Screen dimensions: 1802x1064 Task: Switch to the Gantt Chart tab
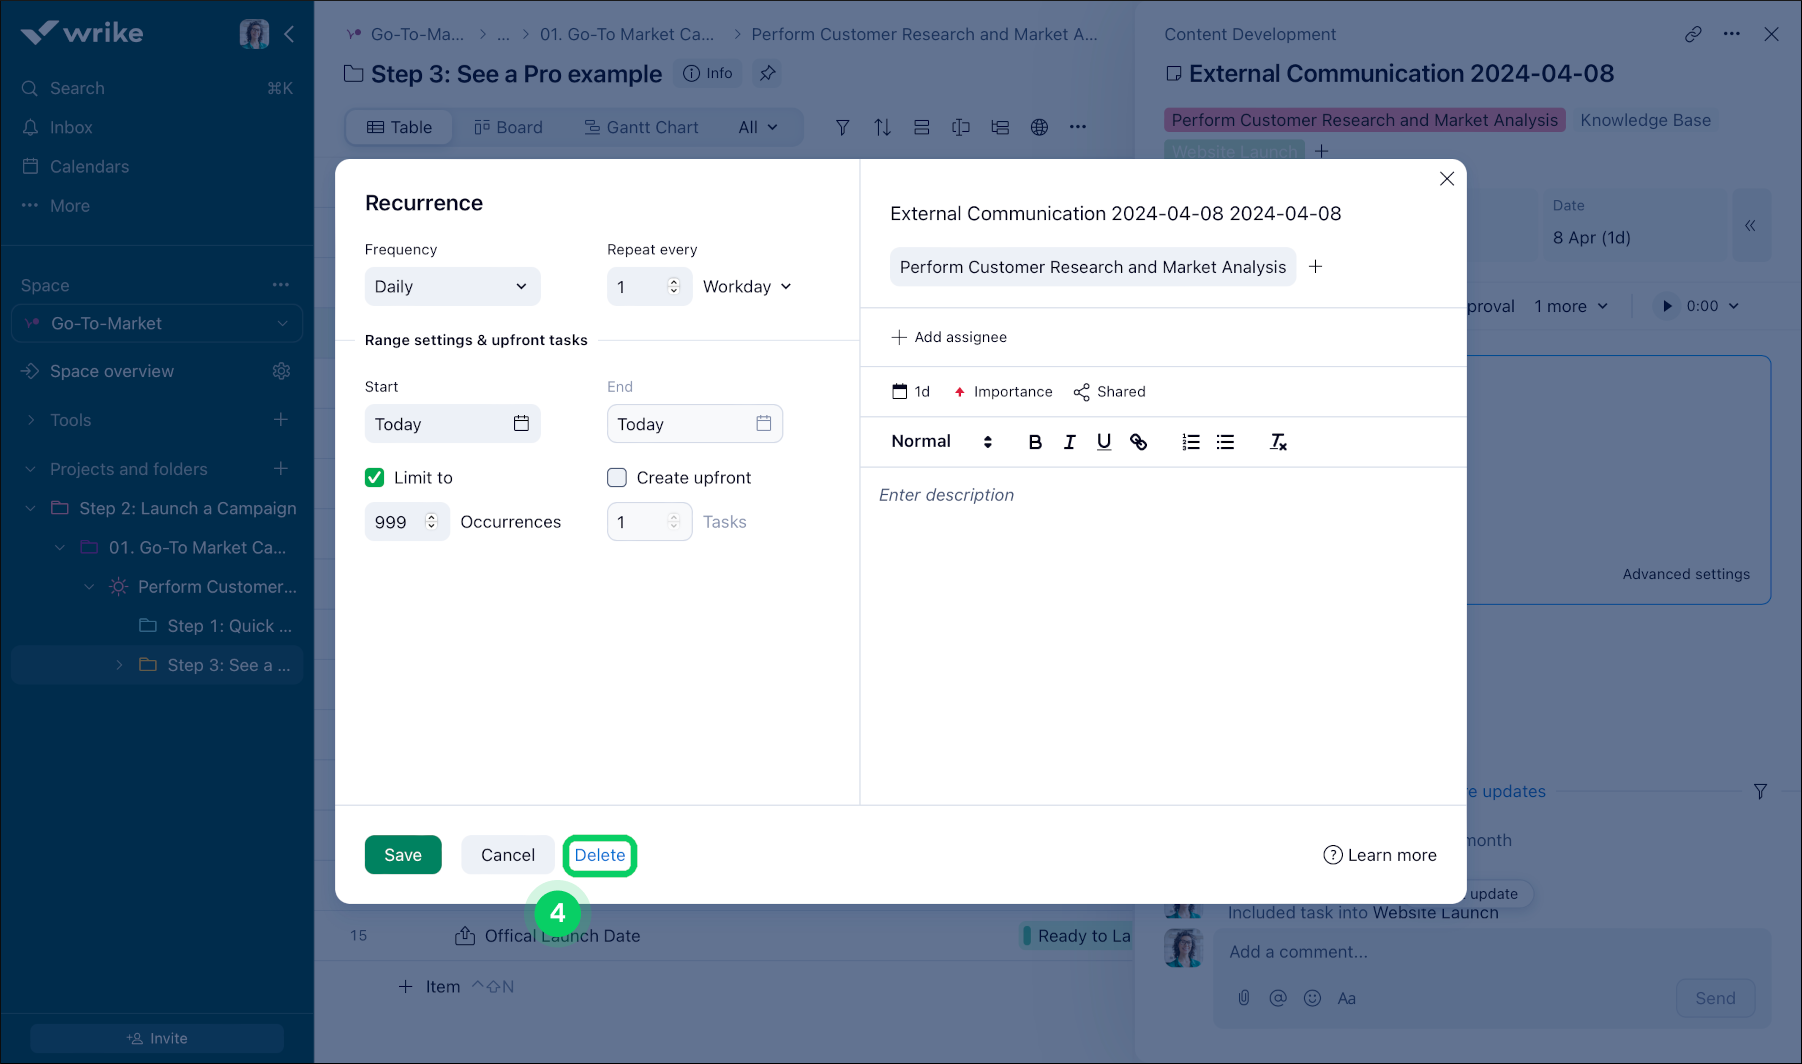coord(641,127)
